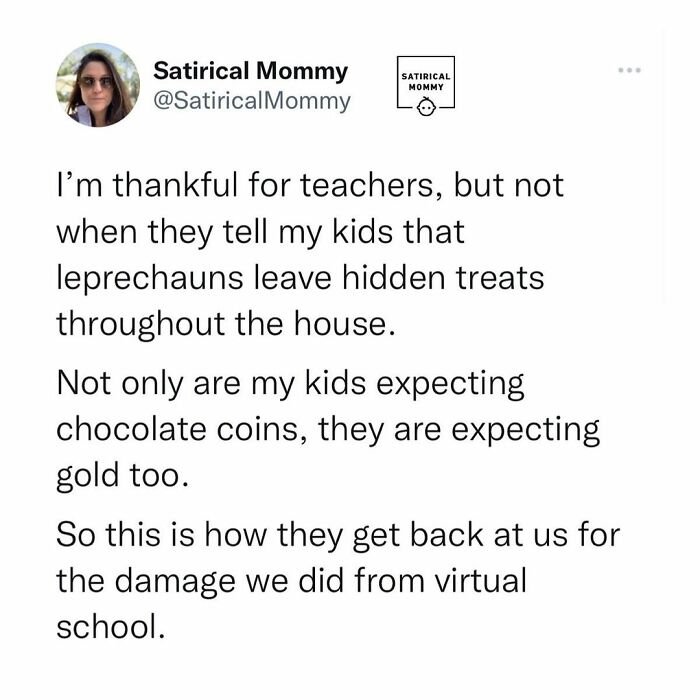Image resolution: width=700 pixels, height=700 pixels.
Task: Click the word virtual in the tweet
Action: 480,580
